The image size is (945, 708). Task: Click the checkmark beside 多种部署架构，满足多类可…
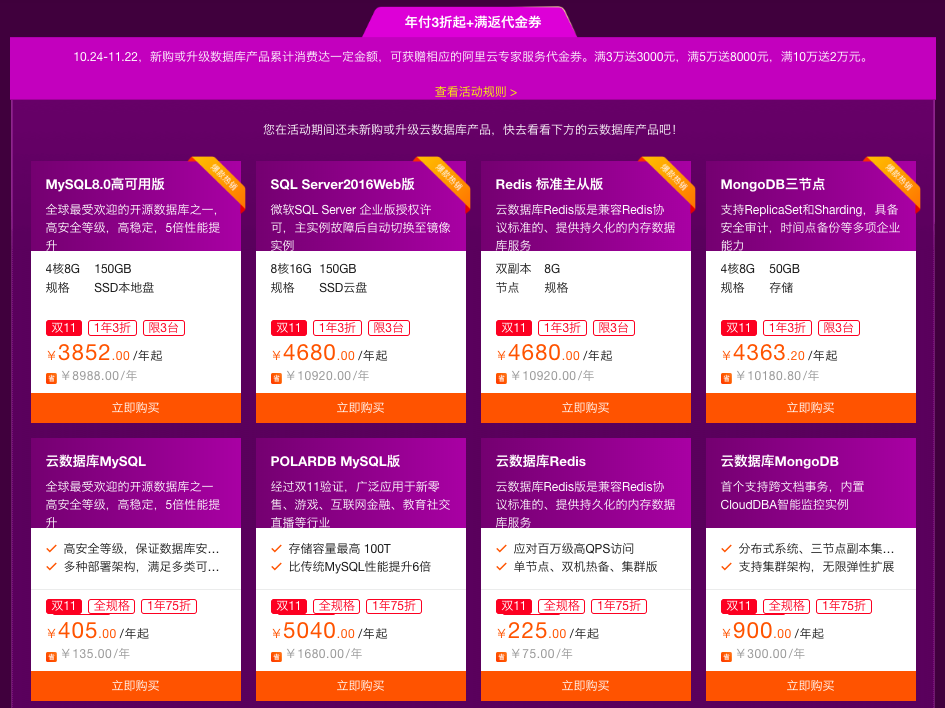tap(51, 566)
